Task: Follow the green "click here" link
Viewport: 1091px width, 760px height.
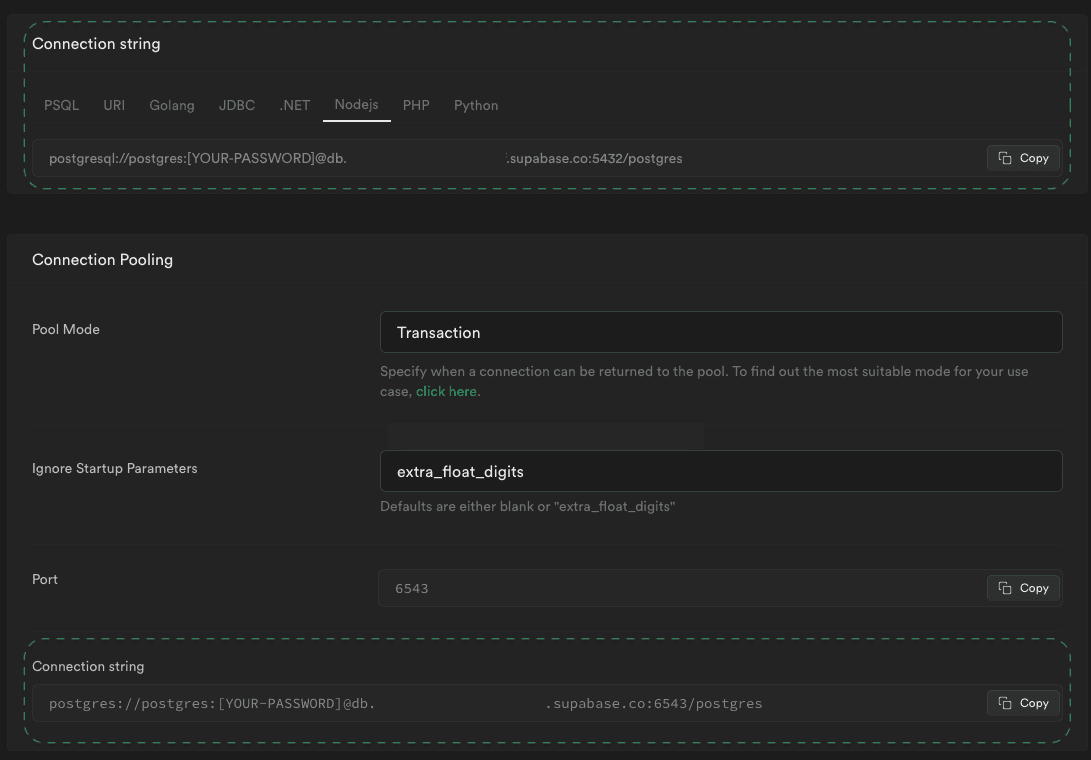Action: pyautogui.click(x=446, y=391)
